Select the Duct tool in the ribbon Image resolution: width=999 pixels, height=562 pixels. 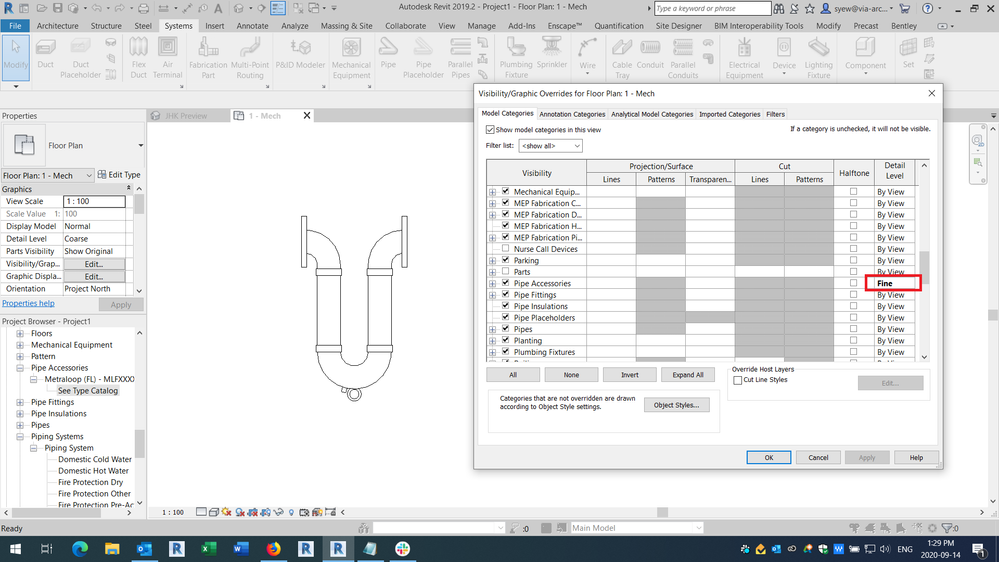point(45,54)
